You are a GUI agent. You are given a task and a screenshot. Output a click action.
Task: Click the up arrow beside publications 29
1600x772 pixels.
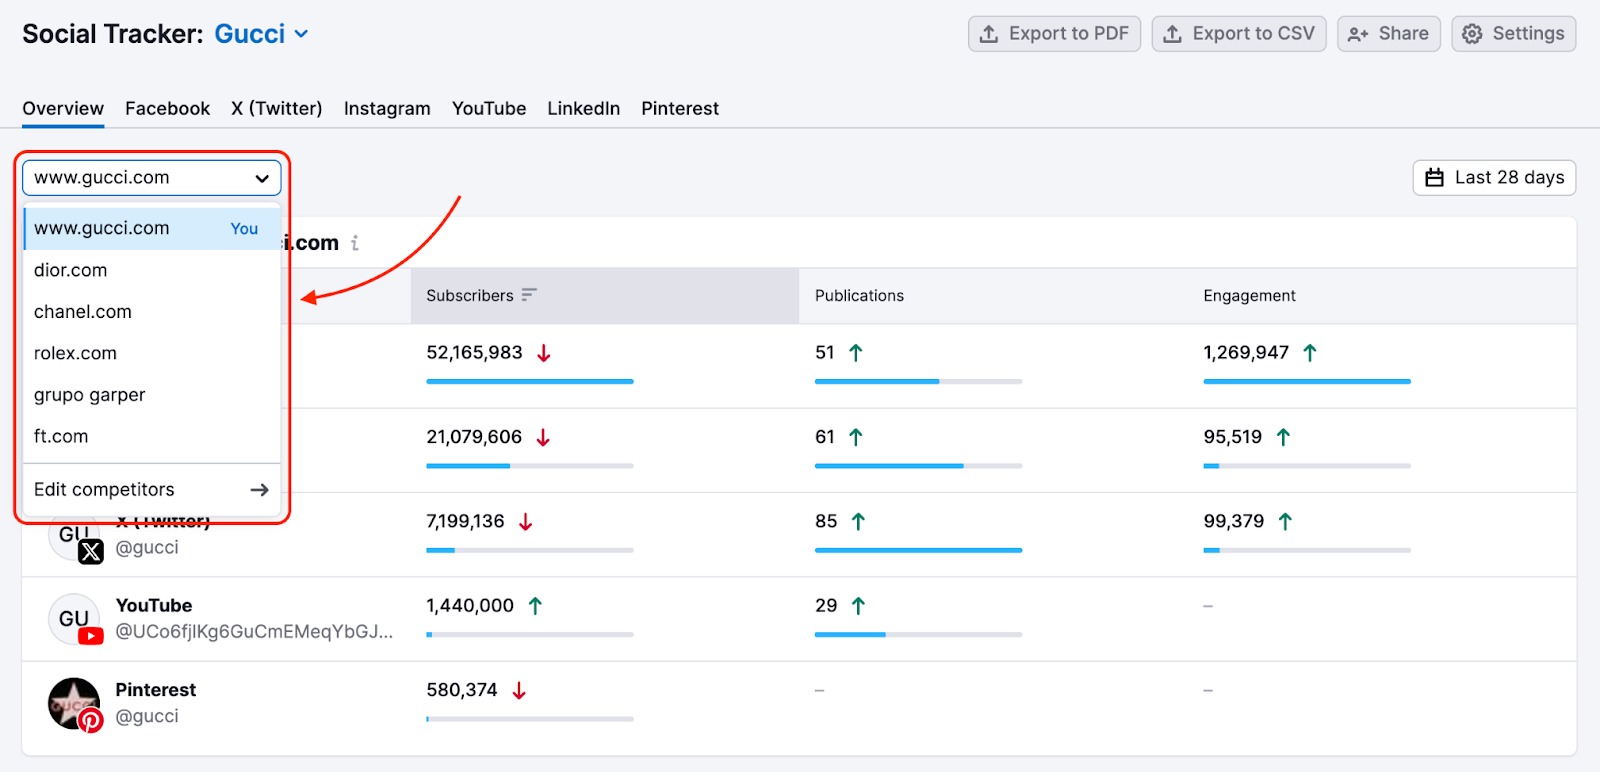[x=858, y=606]
